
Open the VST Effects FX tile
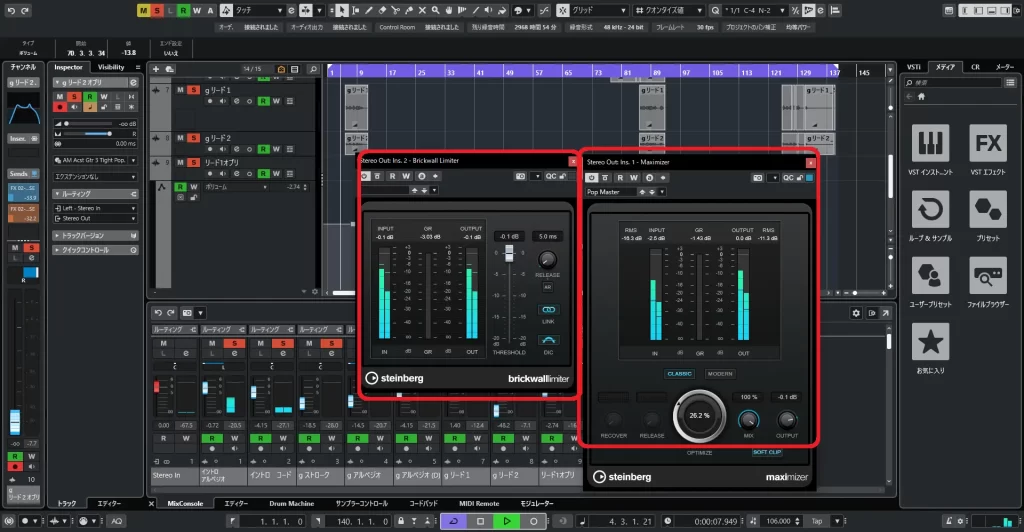(988, 149)
